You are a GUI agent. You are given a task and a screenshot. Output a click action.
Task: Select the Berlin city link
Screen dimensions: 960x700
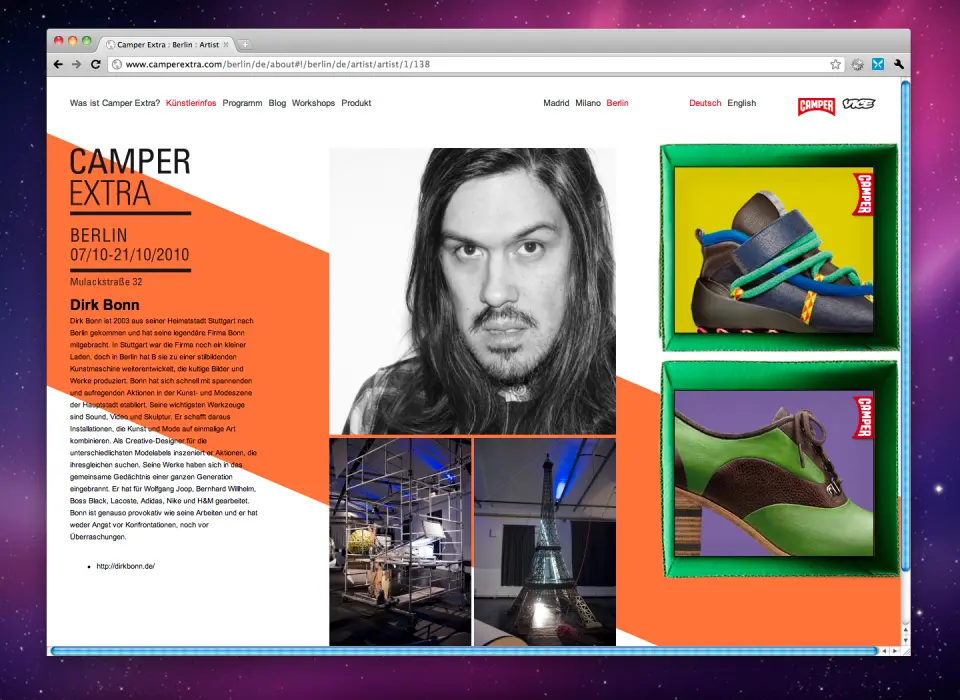point(617,103)
